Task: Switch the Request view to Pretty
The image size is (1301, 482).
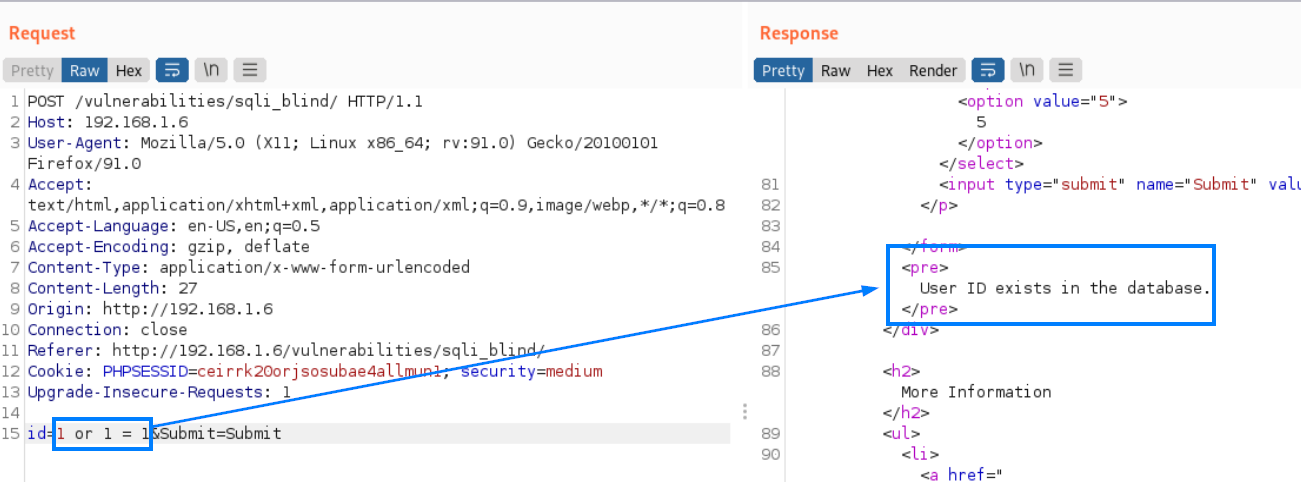Action: (x=32, y=70)
